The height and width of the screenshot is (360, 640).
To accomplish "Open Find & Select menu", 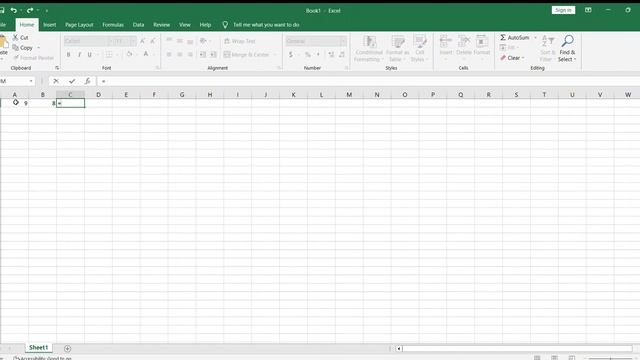I will point(567,49).
